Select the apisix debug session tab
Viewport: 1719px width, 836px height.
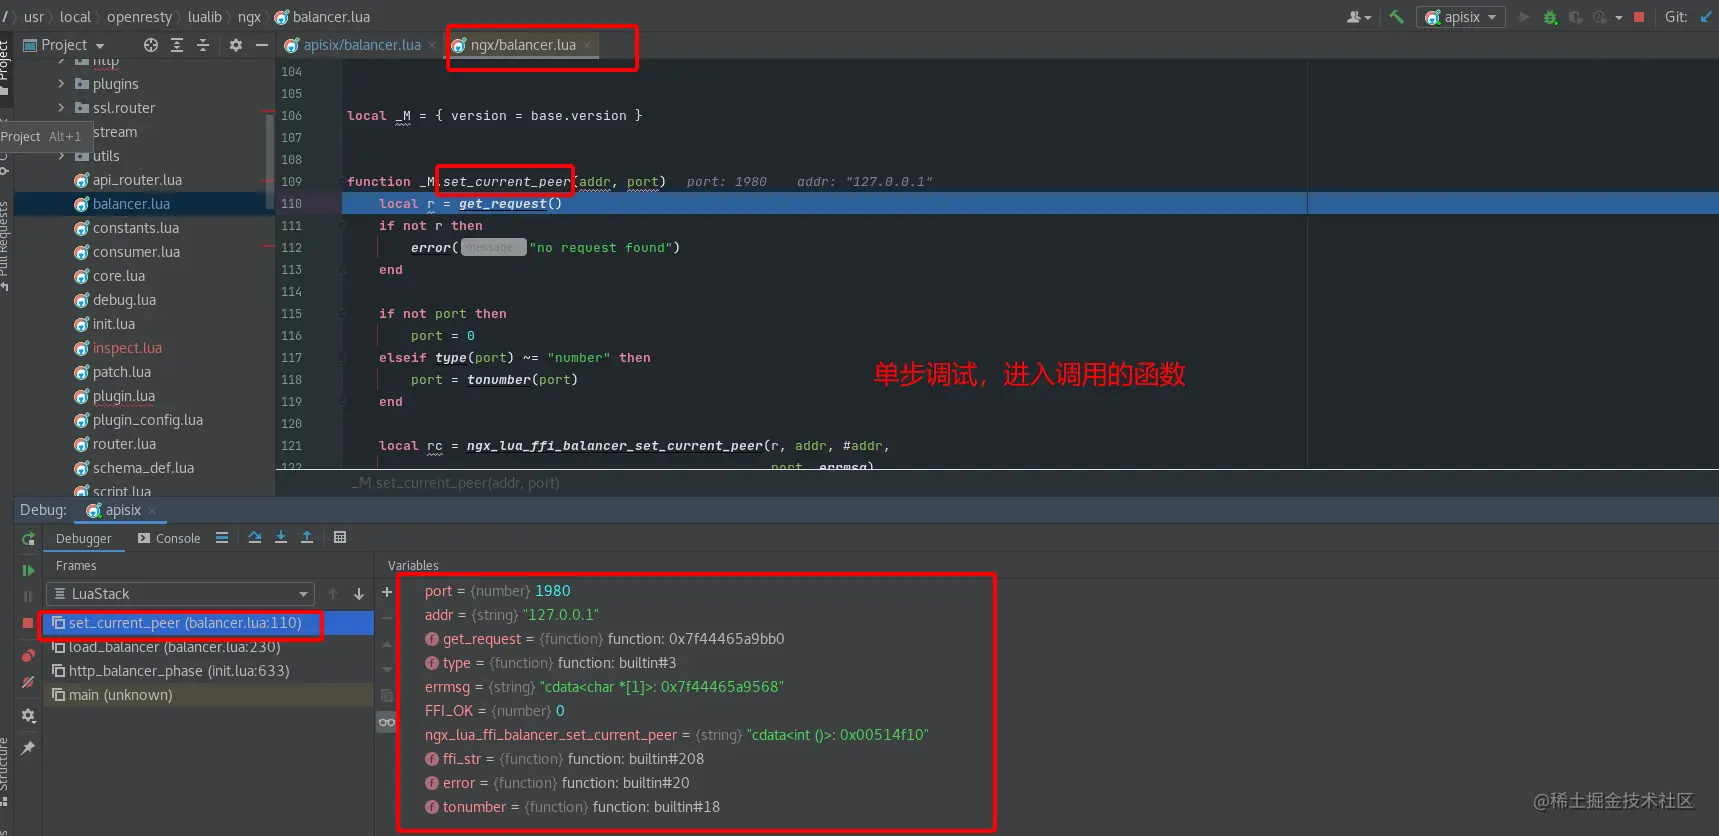click(x=123, y=510)
